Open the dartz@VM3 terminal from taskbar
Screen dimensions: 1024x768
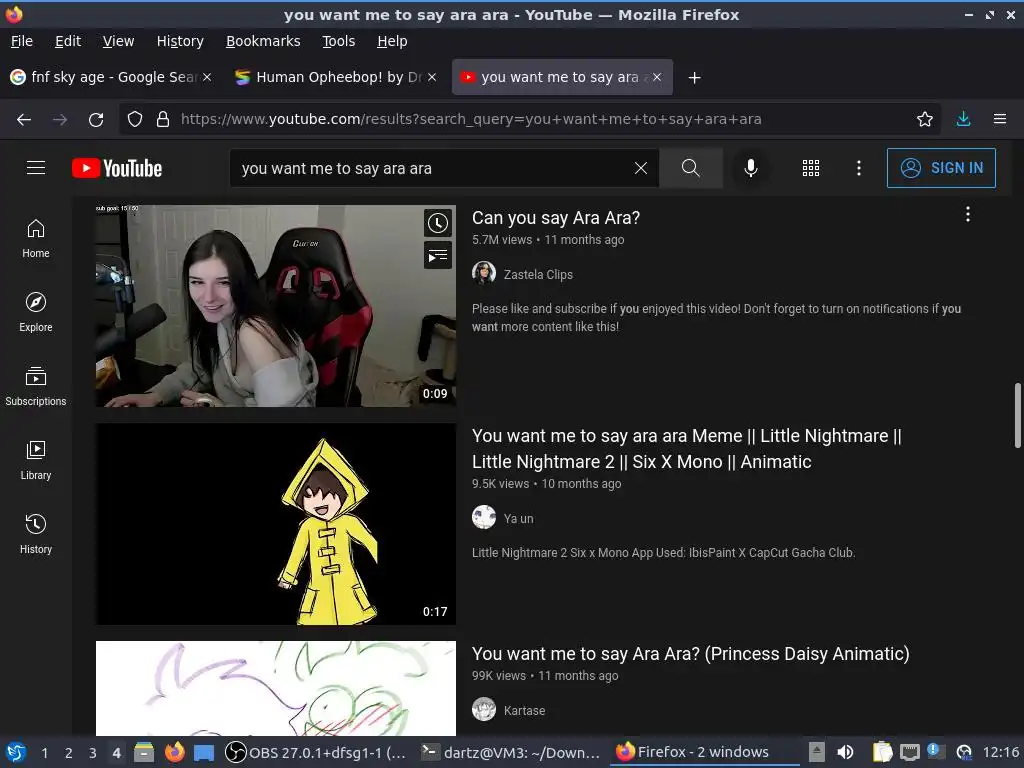coord(511,752)
